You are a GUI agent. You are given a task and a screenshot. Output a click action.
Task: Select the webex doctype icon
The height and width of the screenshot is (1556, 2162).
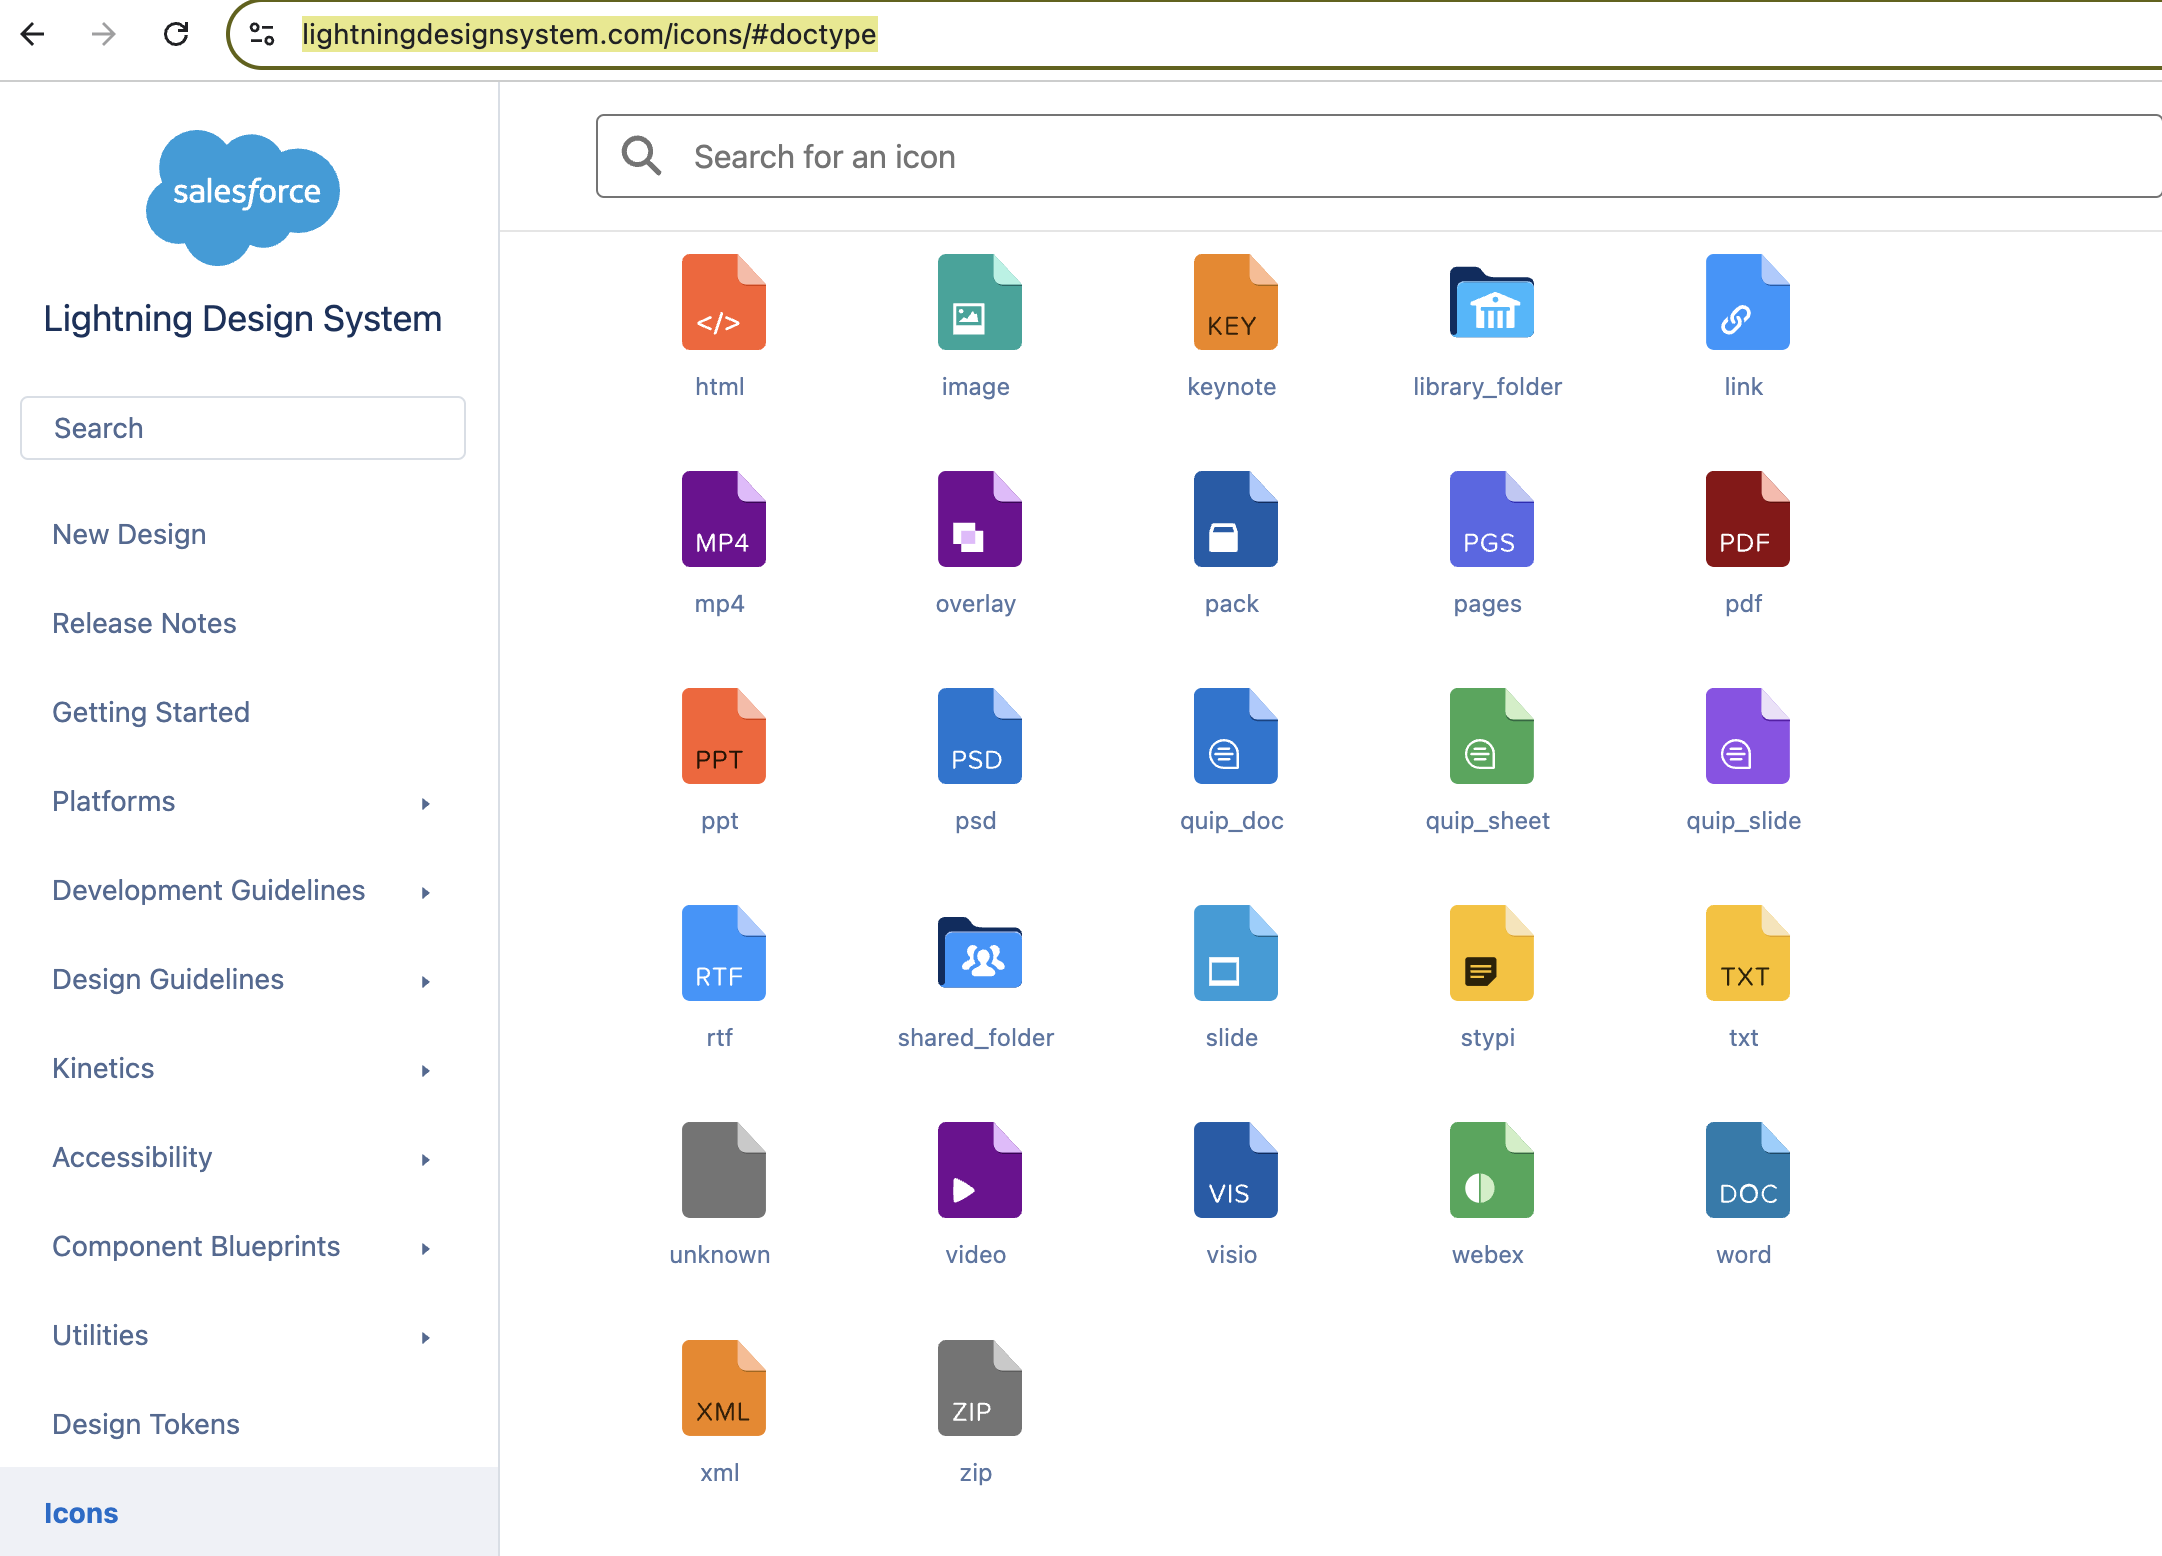[1490, 1169]
